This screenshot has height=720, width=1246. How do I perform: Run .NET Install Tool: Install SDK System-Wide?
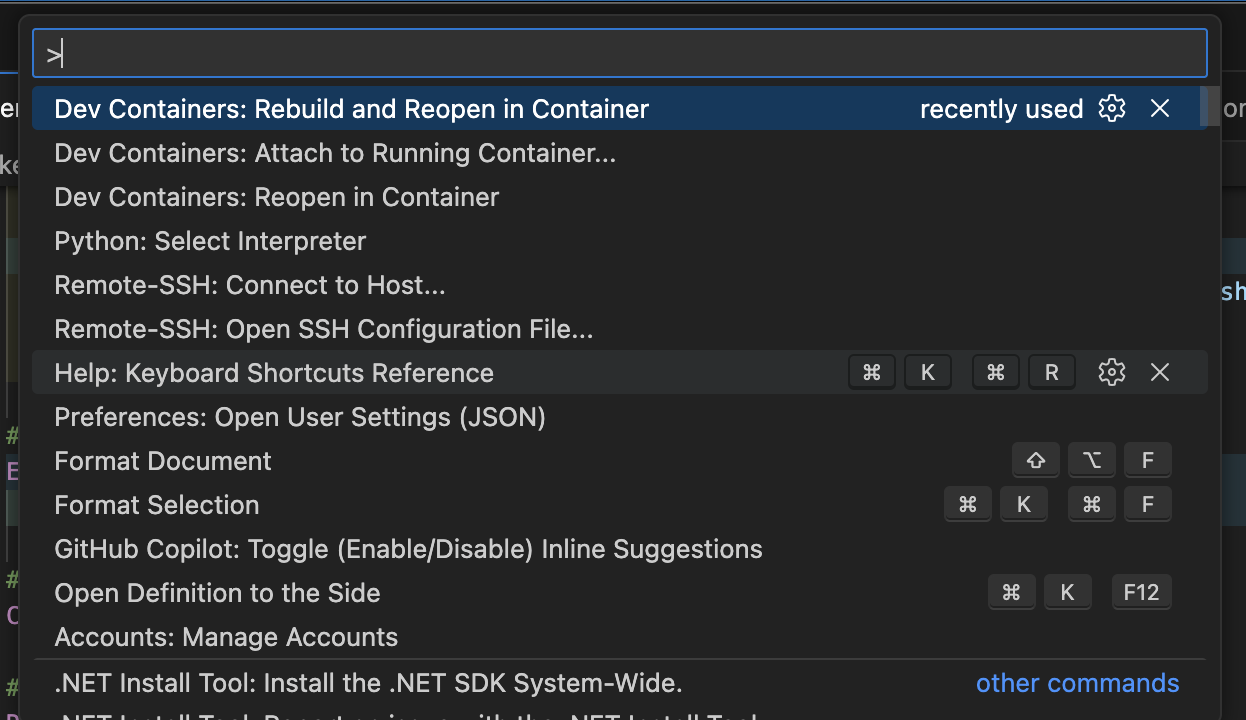[x=368, y=684]
